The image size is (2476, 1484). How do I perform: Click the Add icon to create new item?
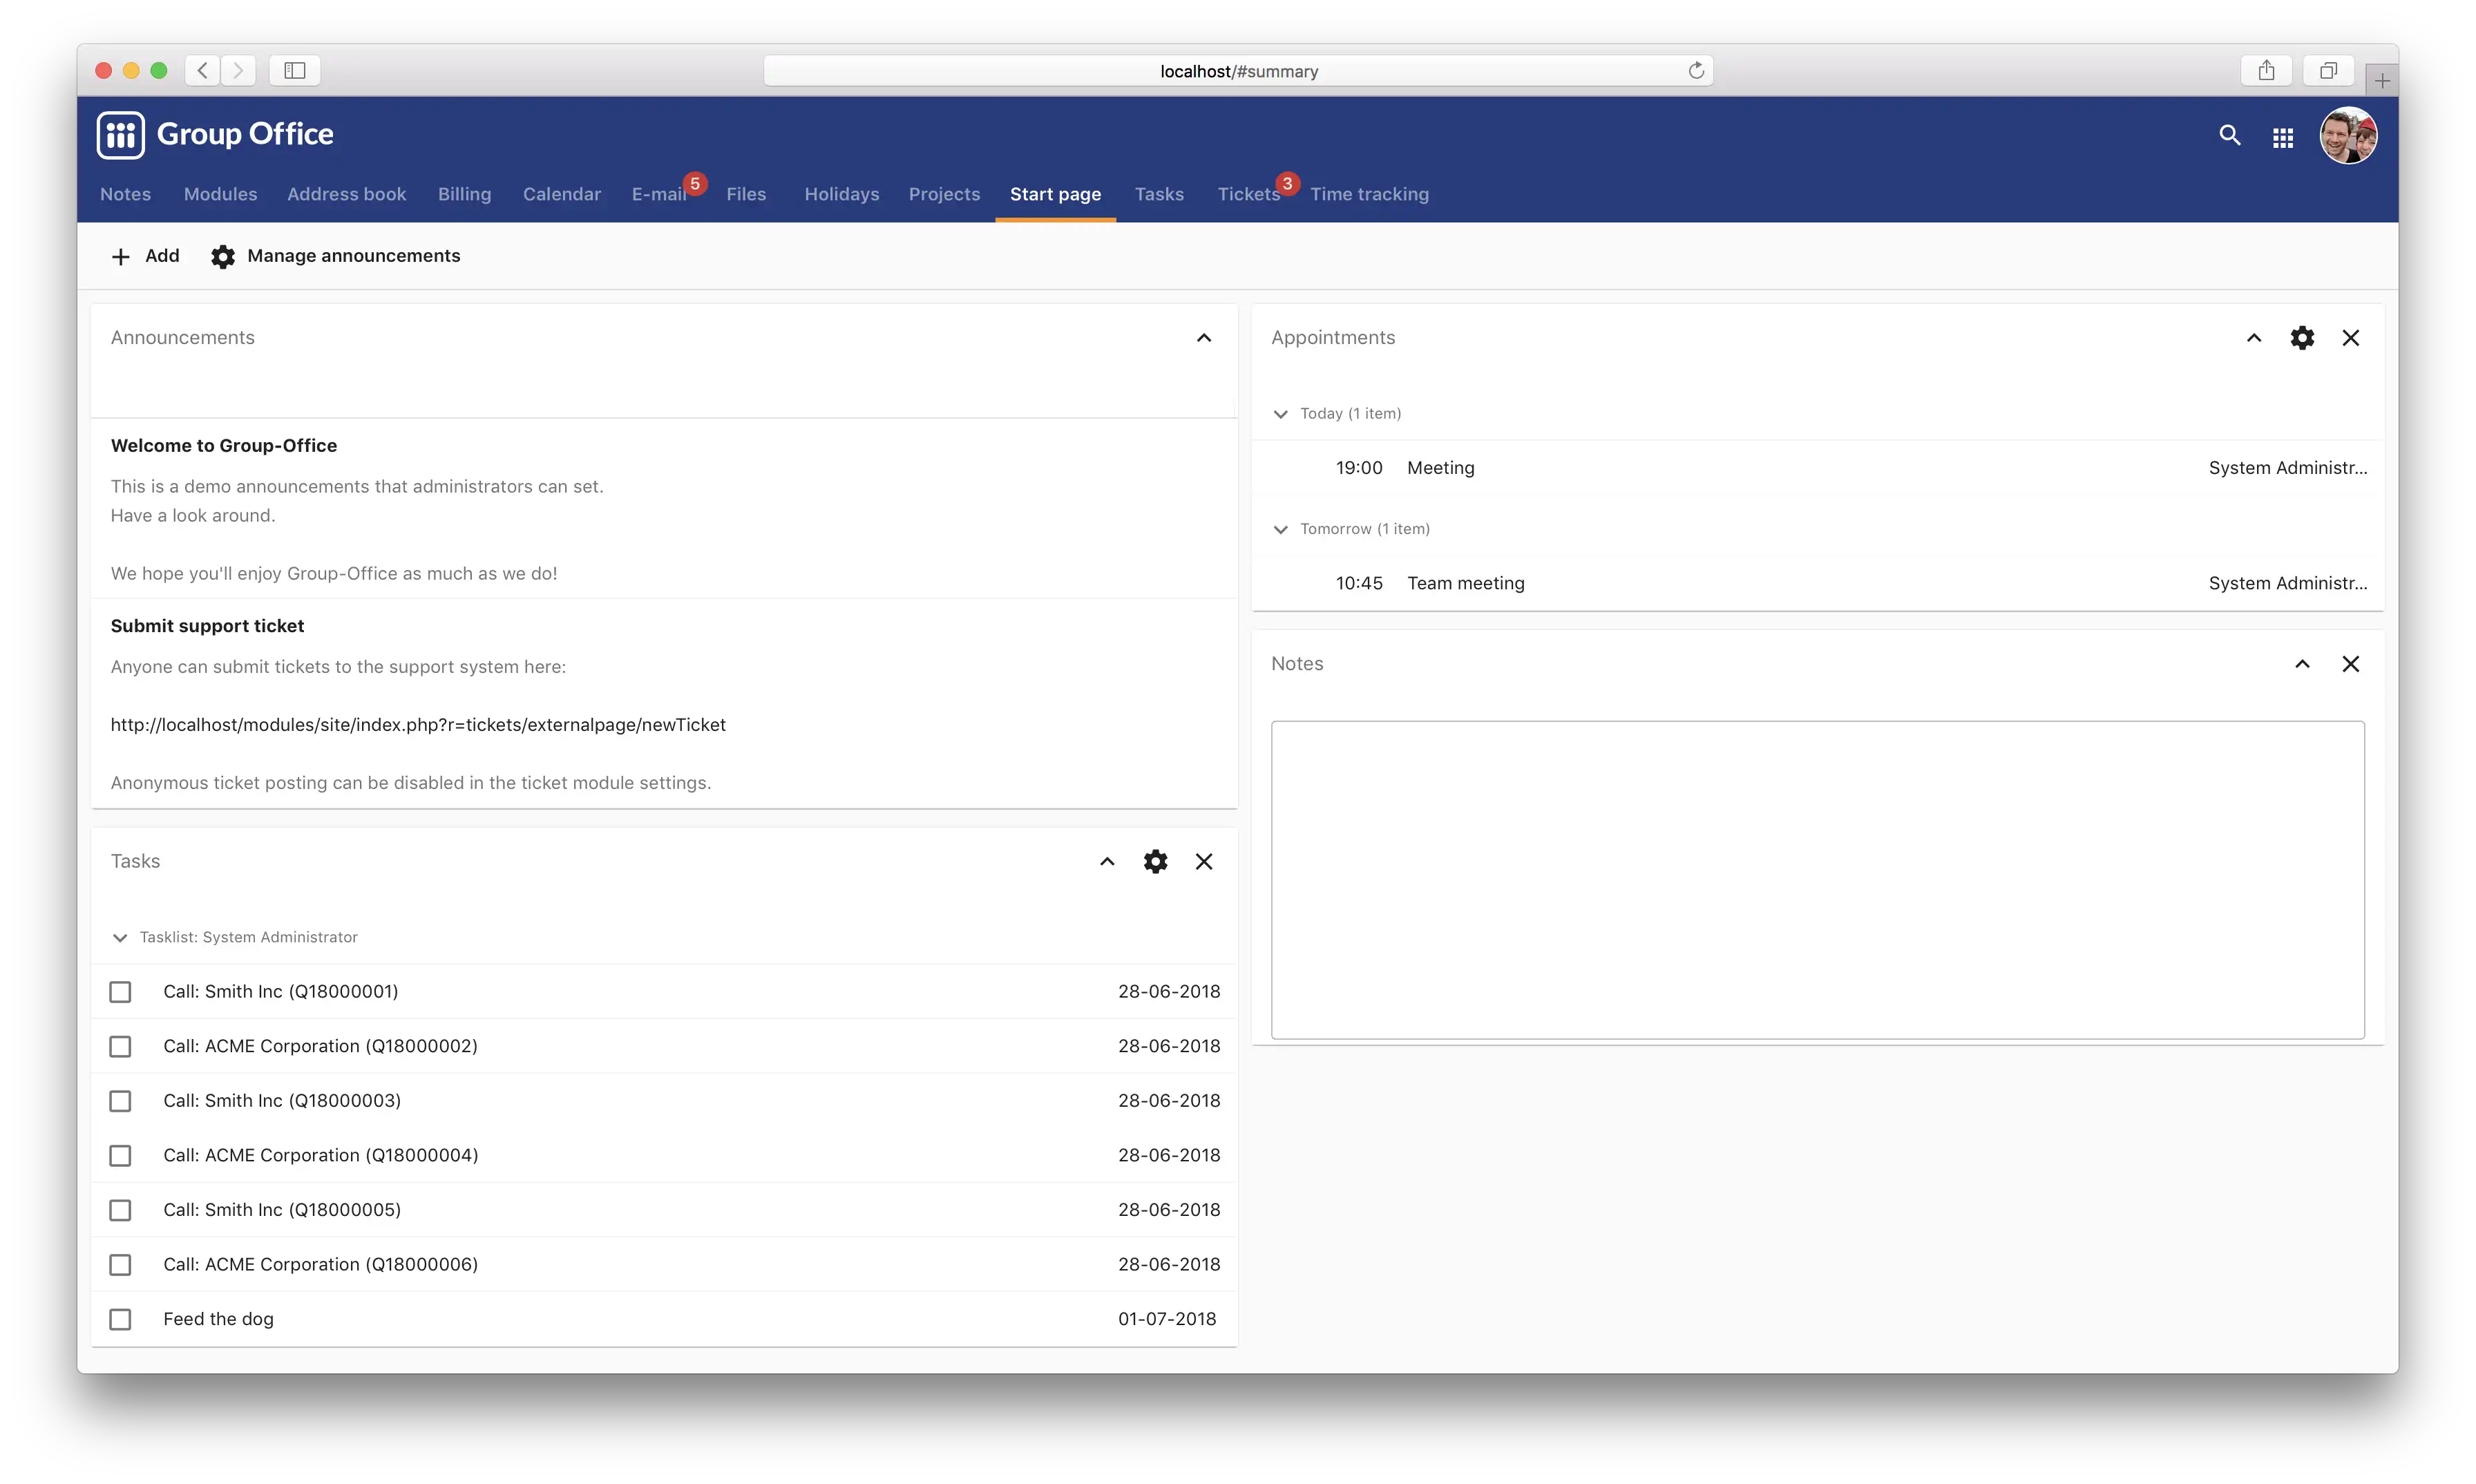tap(120, 254)
